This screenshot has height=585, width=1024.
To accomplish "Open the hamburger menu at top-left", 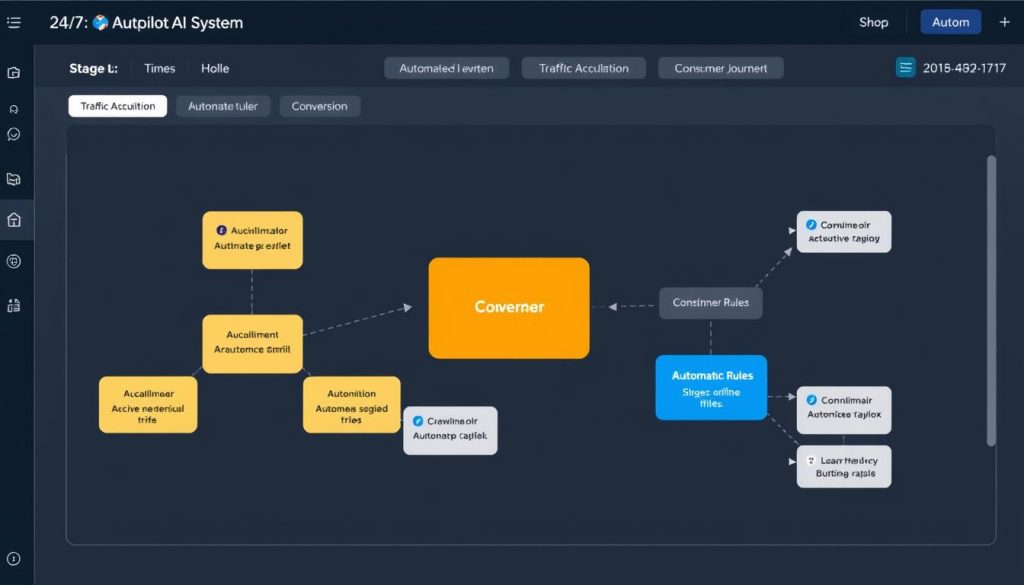I will [x=14, y=22].
